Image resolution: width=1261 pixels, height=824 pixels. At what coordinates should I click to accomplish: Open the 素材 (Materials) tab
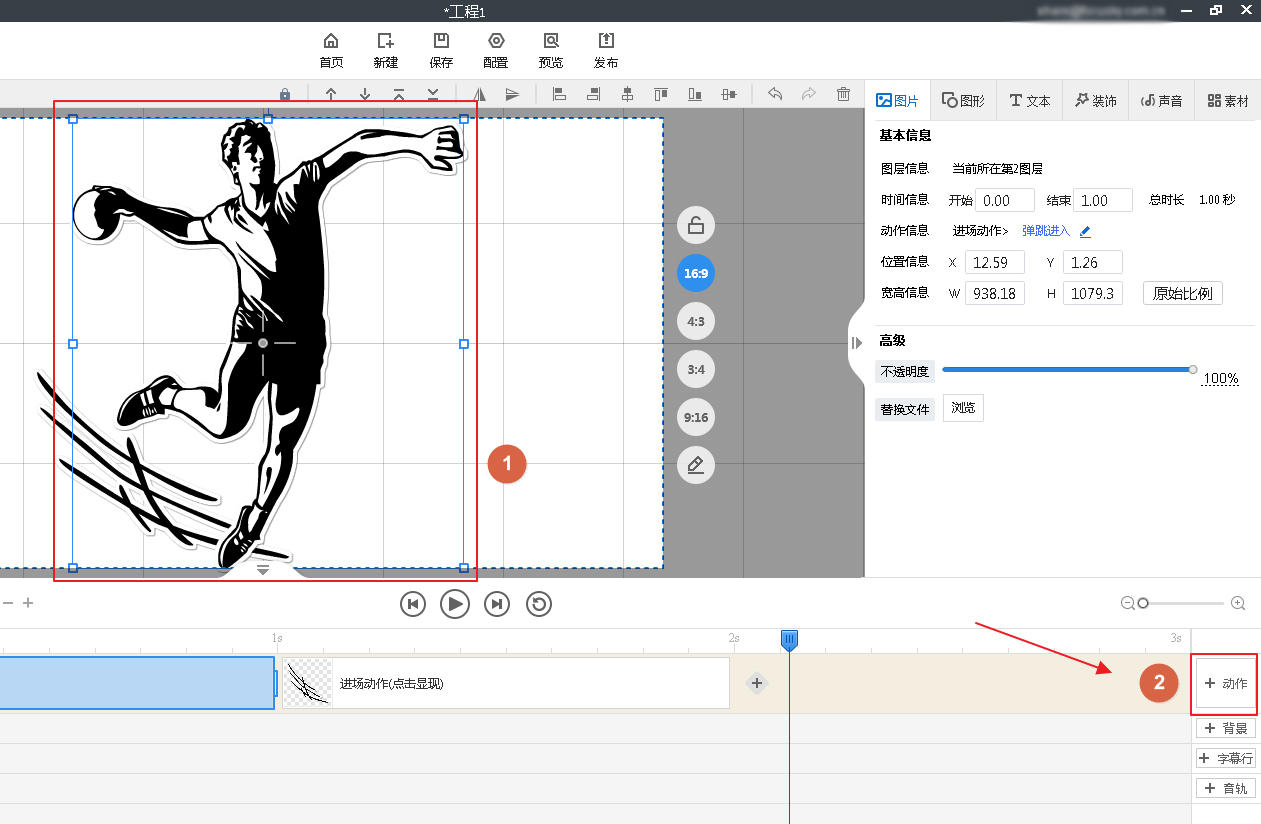pyautogui.click(x=1228, y=101)
